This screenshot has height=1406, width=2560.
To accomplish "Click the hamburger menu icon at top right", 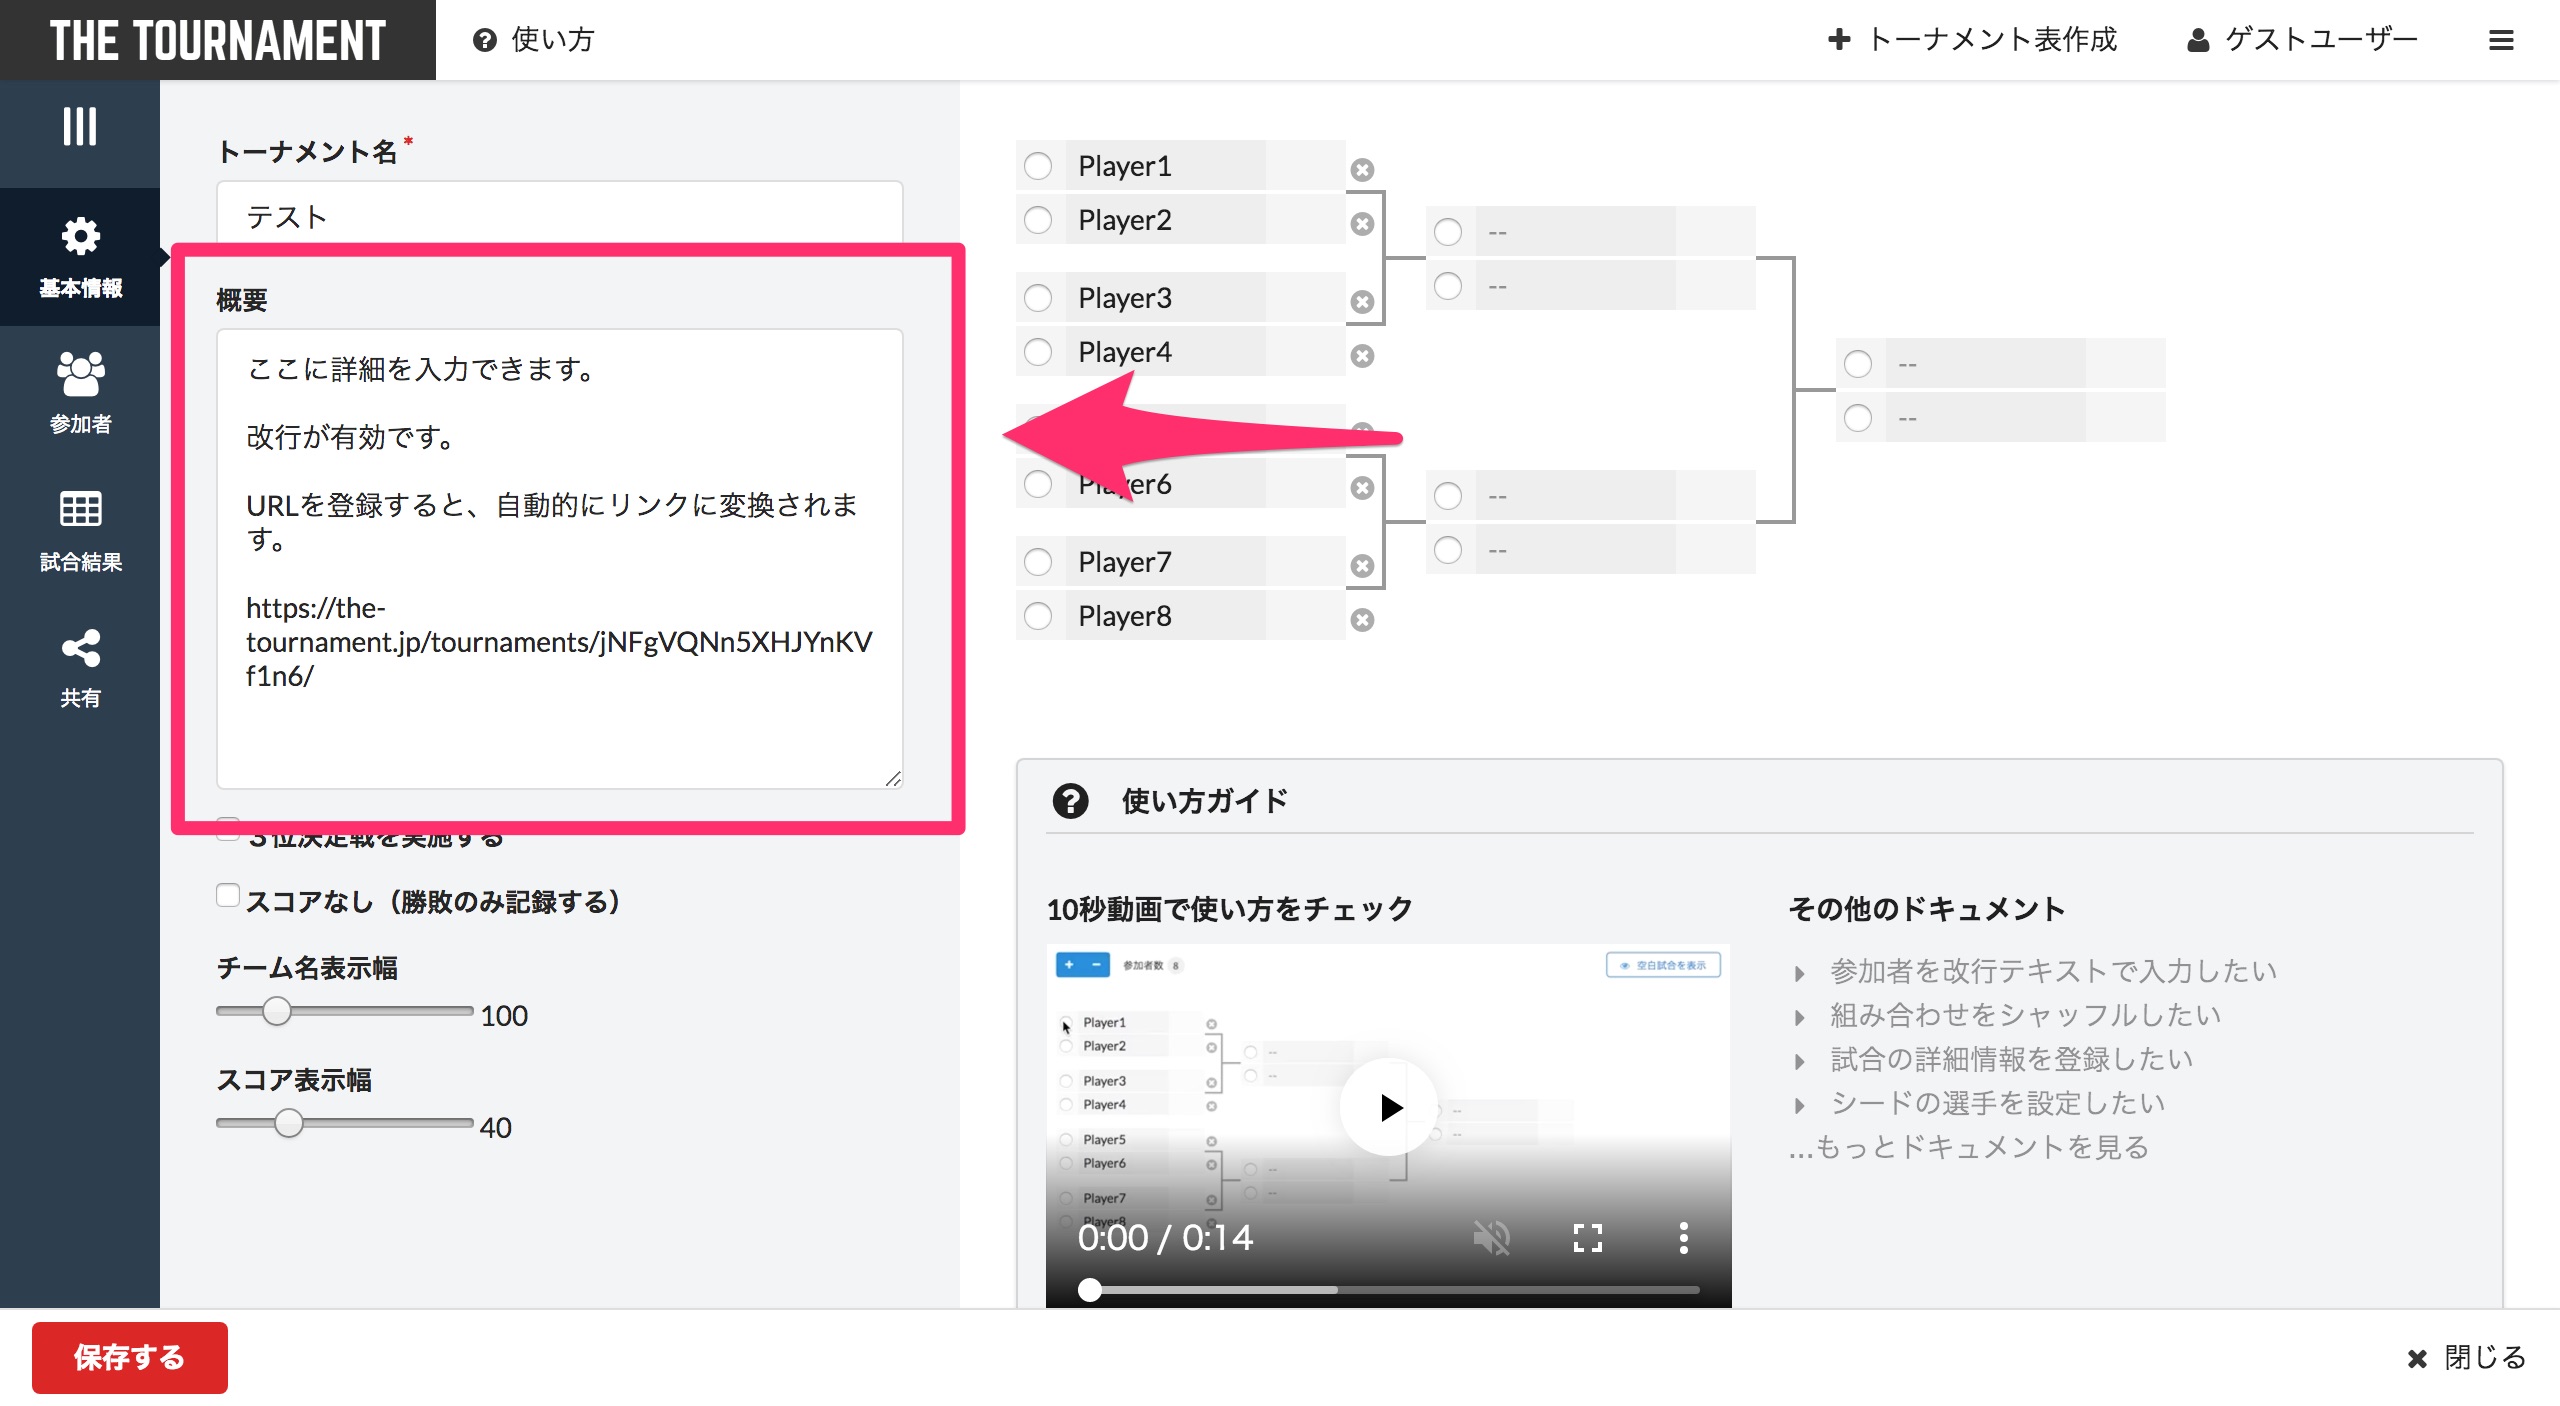I will [2501, 40].
